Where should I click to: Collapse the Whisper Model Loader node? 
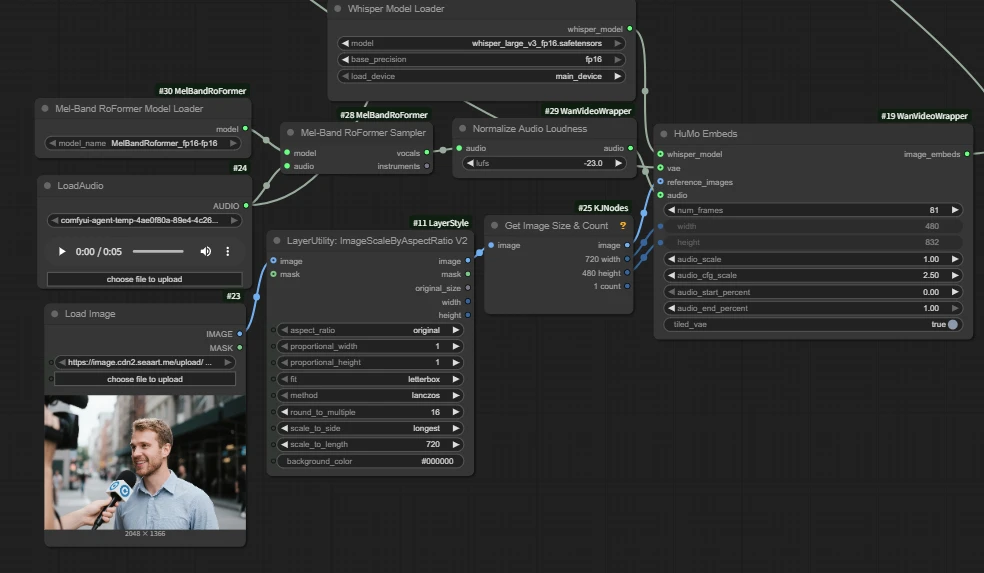coord(338,9)
